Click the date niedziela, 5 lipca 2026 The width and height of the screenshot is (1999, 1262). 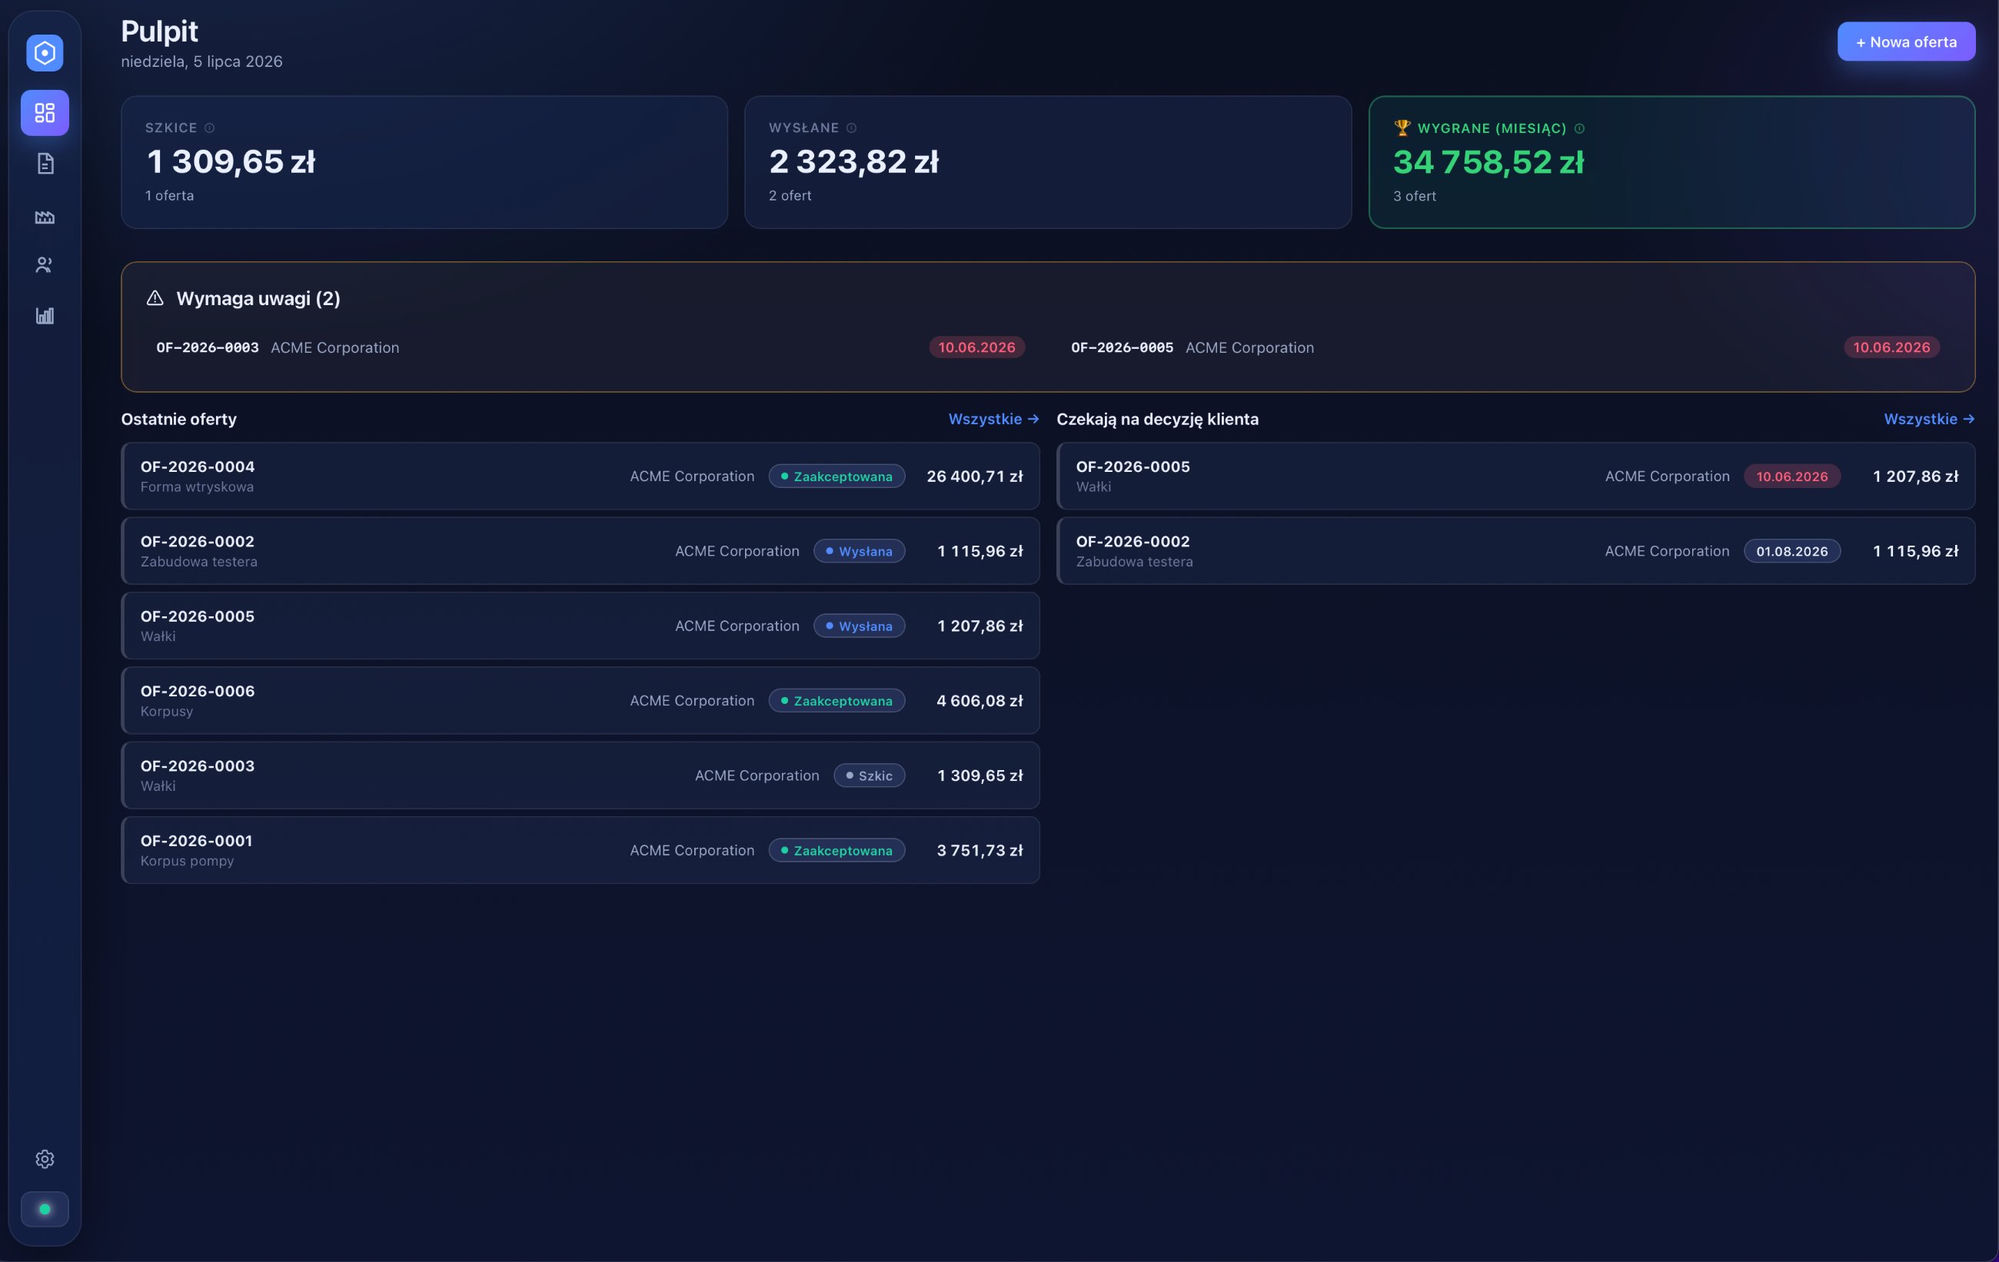(202, 61)
